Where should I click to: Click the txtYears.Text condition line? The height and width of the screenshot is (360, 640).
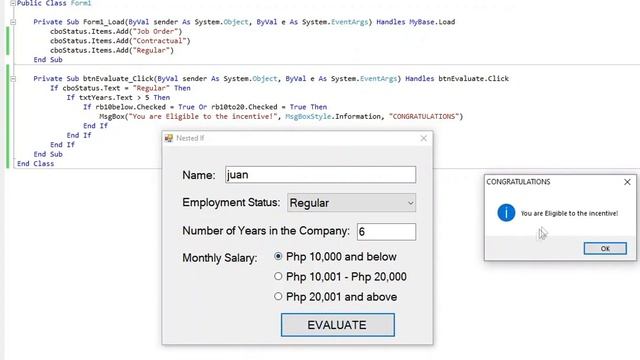[118, 98]
